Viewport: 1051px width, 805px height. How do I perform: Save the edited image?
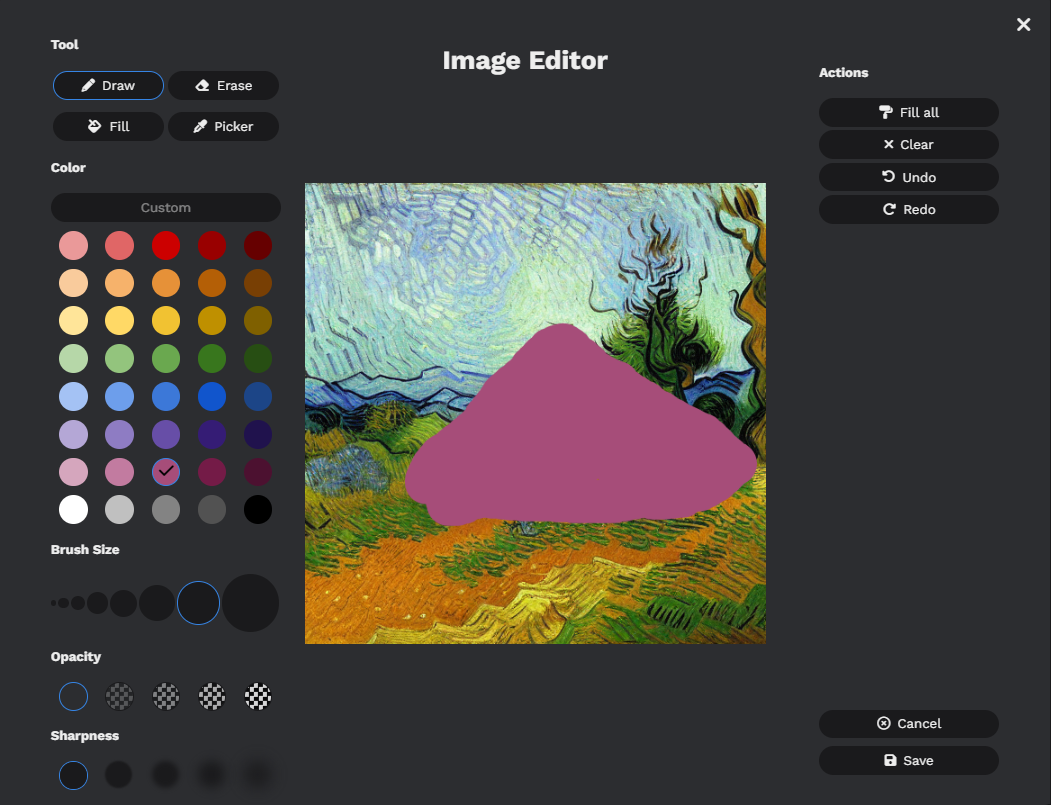(x=908, y=761)
